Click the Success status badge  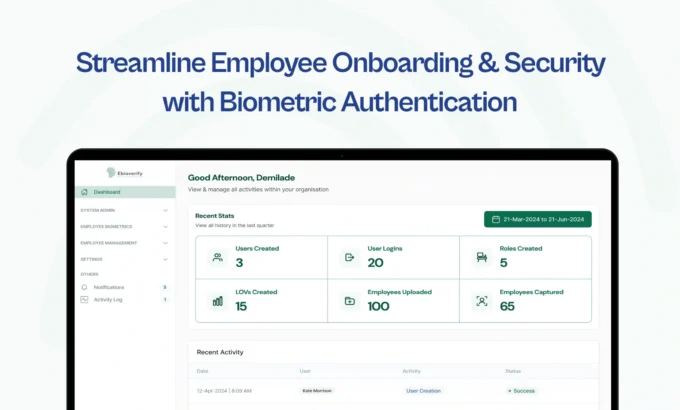click(522, 390)
